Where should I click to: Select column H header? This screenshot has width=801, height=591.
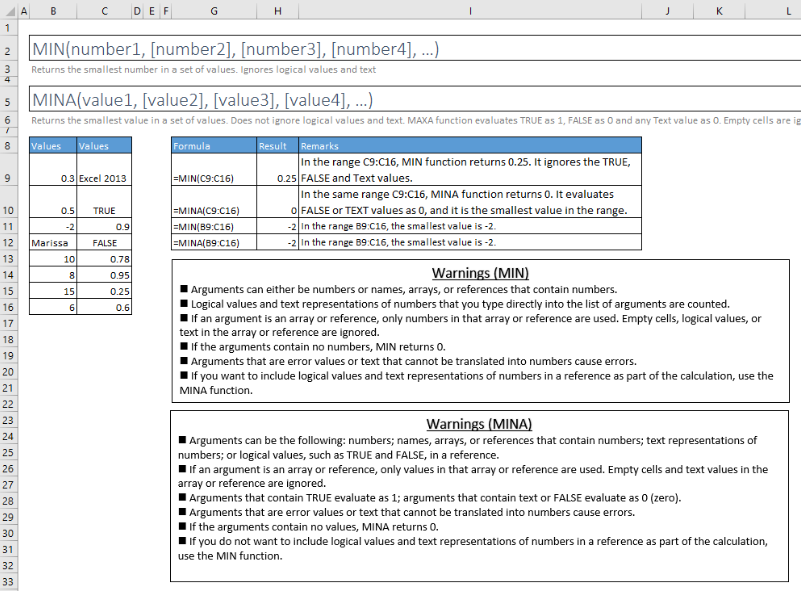pos(277,11)
